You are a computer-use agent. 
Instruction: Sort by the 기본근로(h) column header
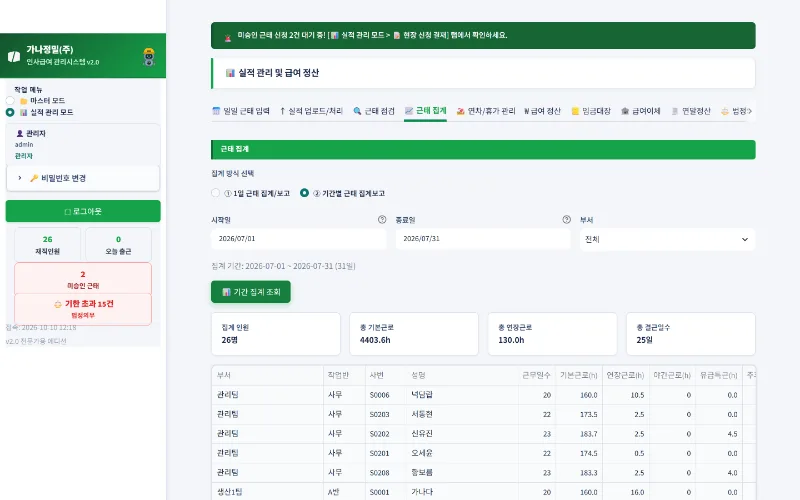coord(579,375)
